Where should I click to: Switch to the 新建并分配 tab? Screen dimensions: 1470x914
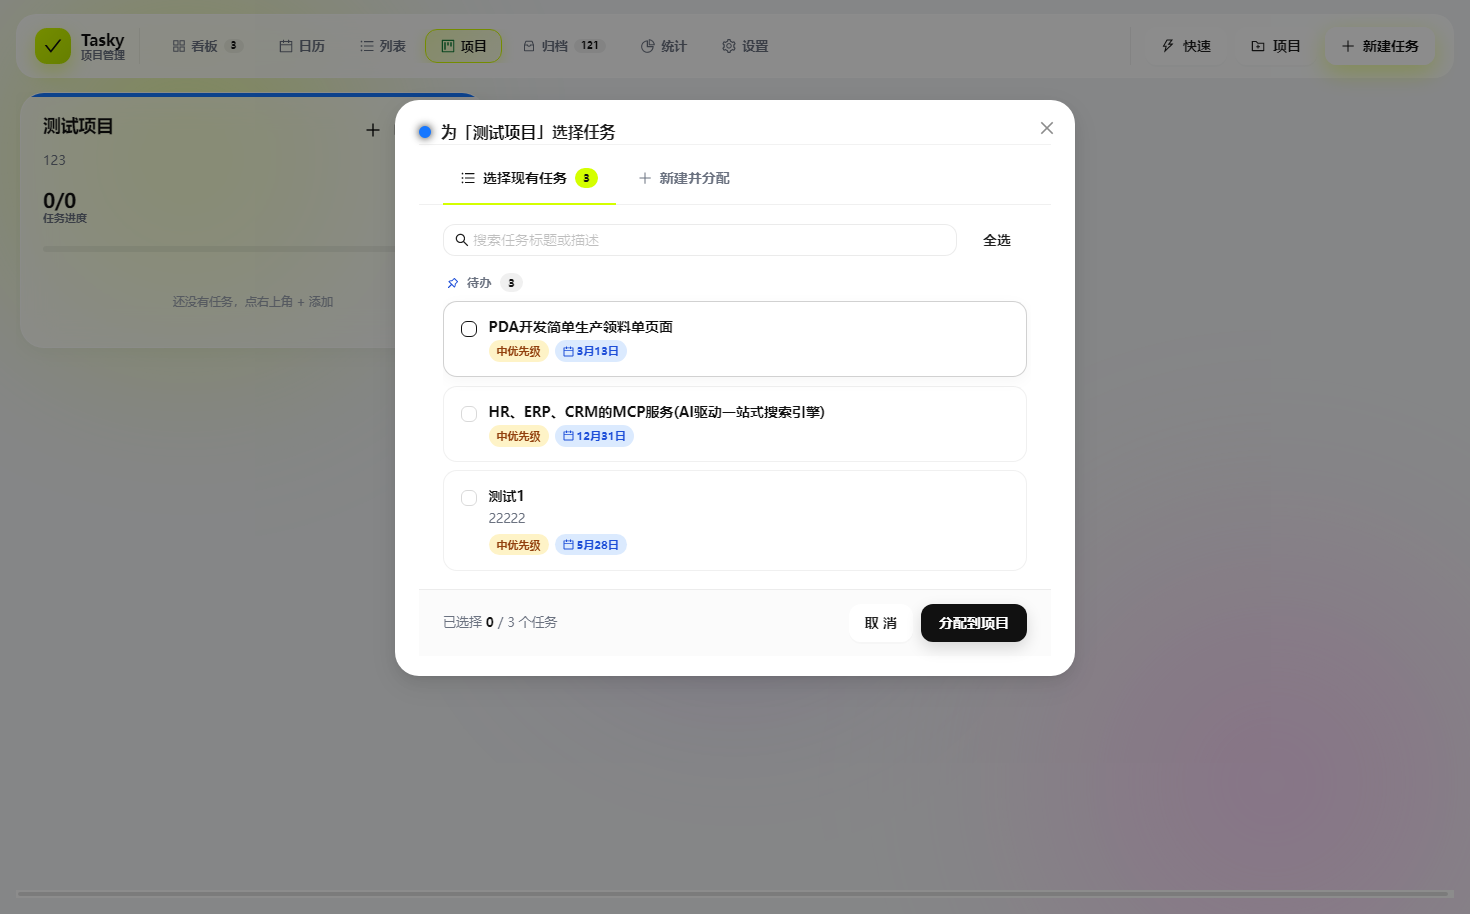pyautogui.click(x=684, y=178)
